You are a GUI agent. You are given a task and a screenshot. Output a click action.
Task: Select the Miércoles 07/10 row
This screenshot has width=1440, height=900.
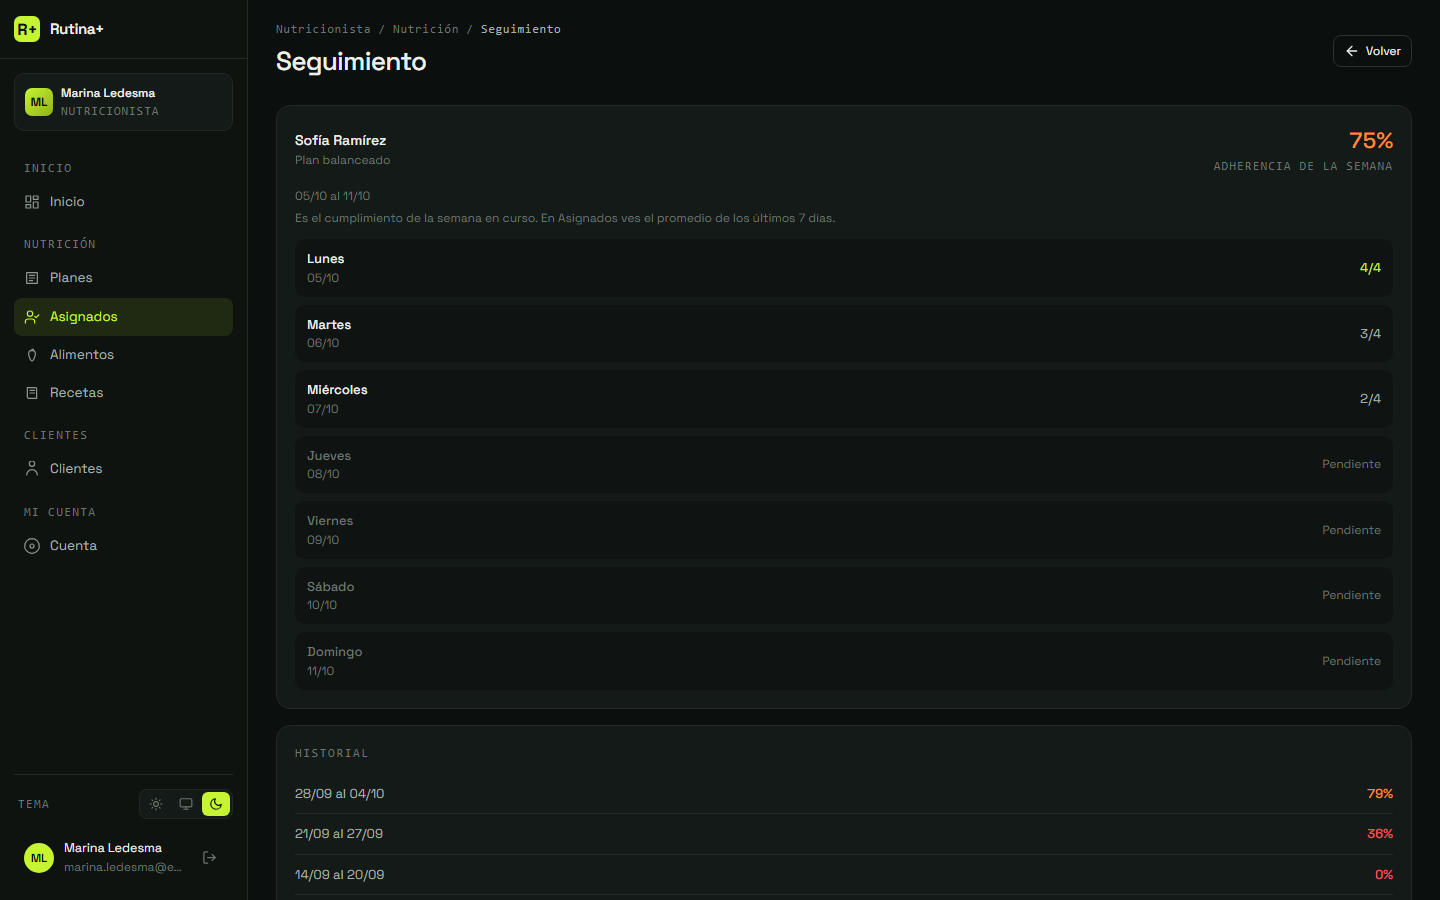point(844,399)
